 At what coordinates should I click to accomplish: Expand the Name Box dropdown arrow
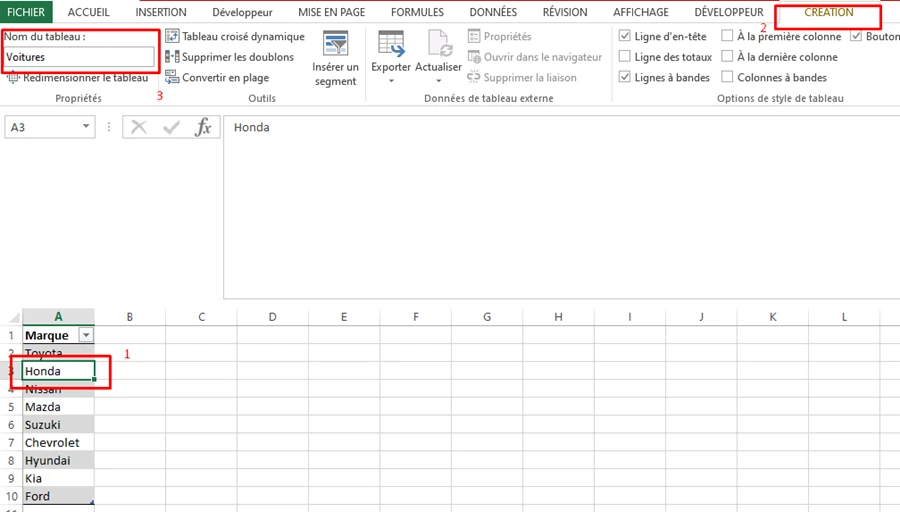tap(86, 127)
